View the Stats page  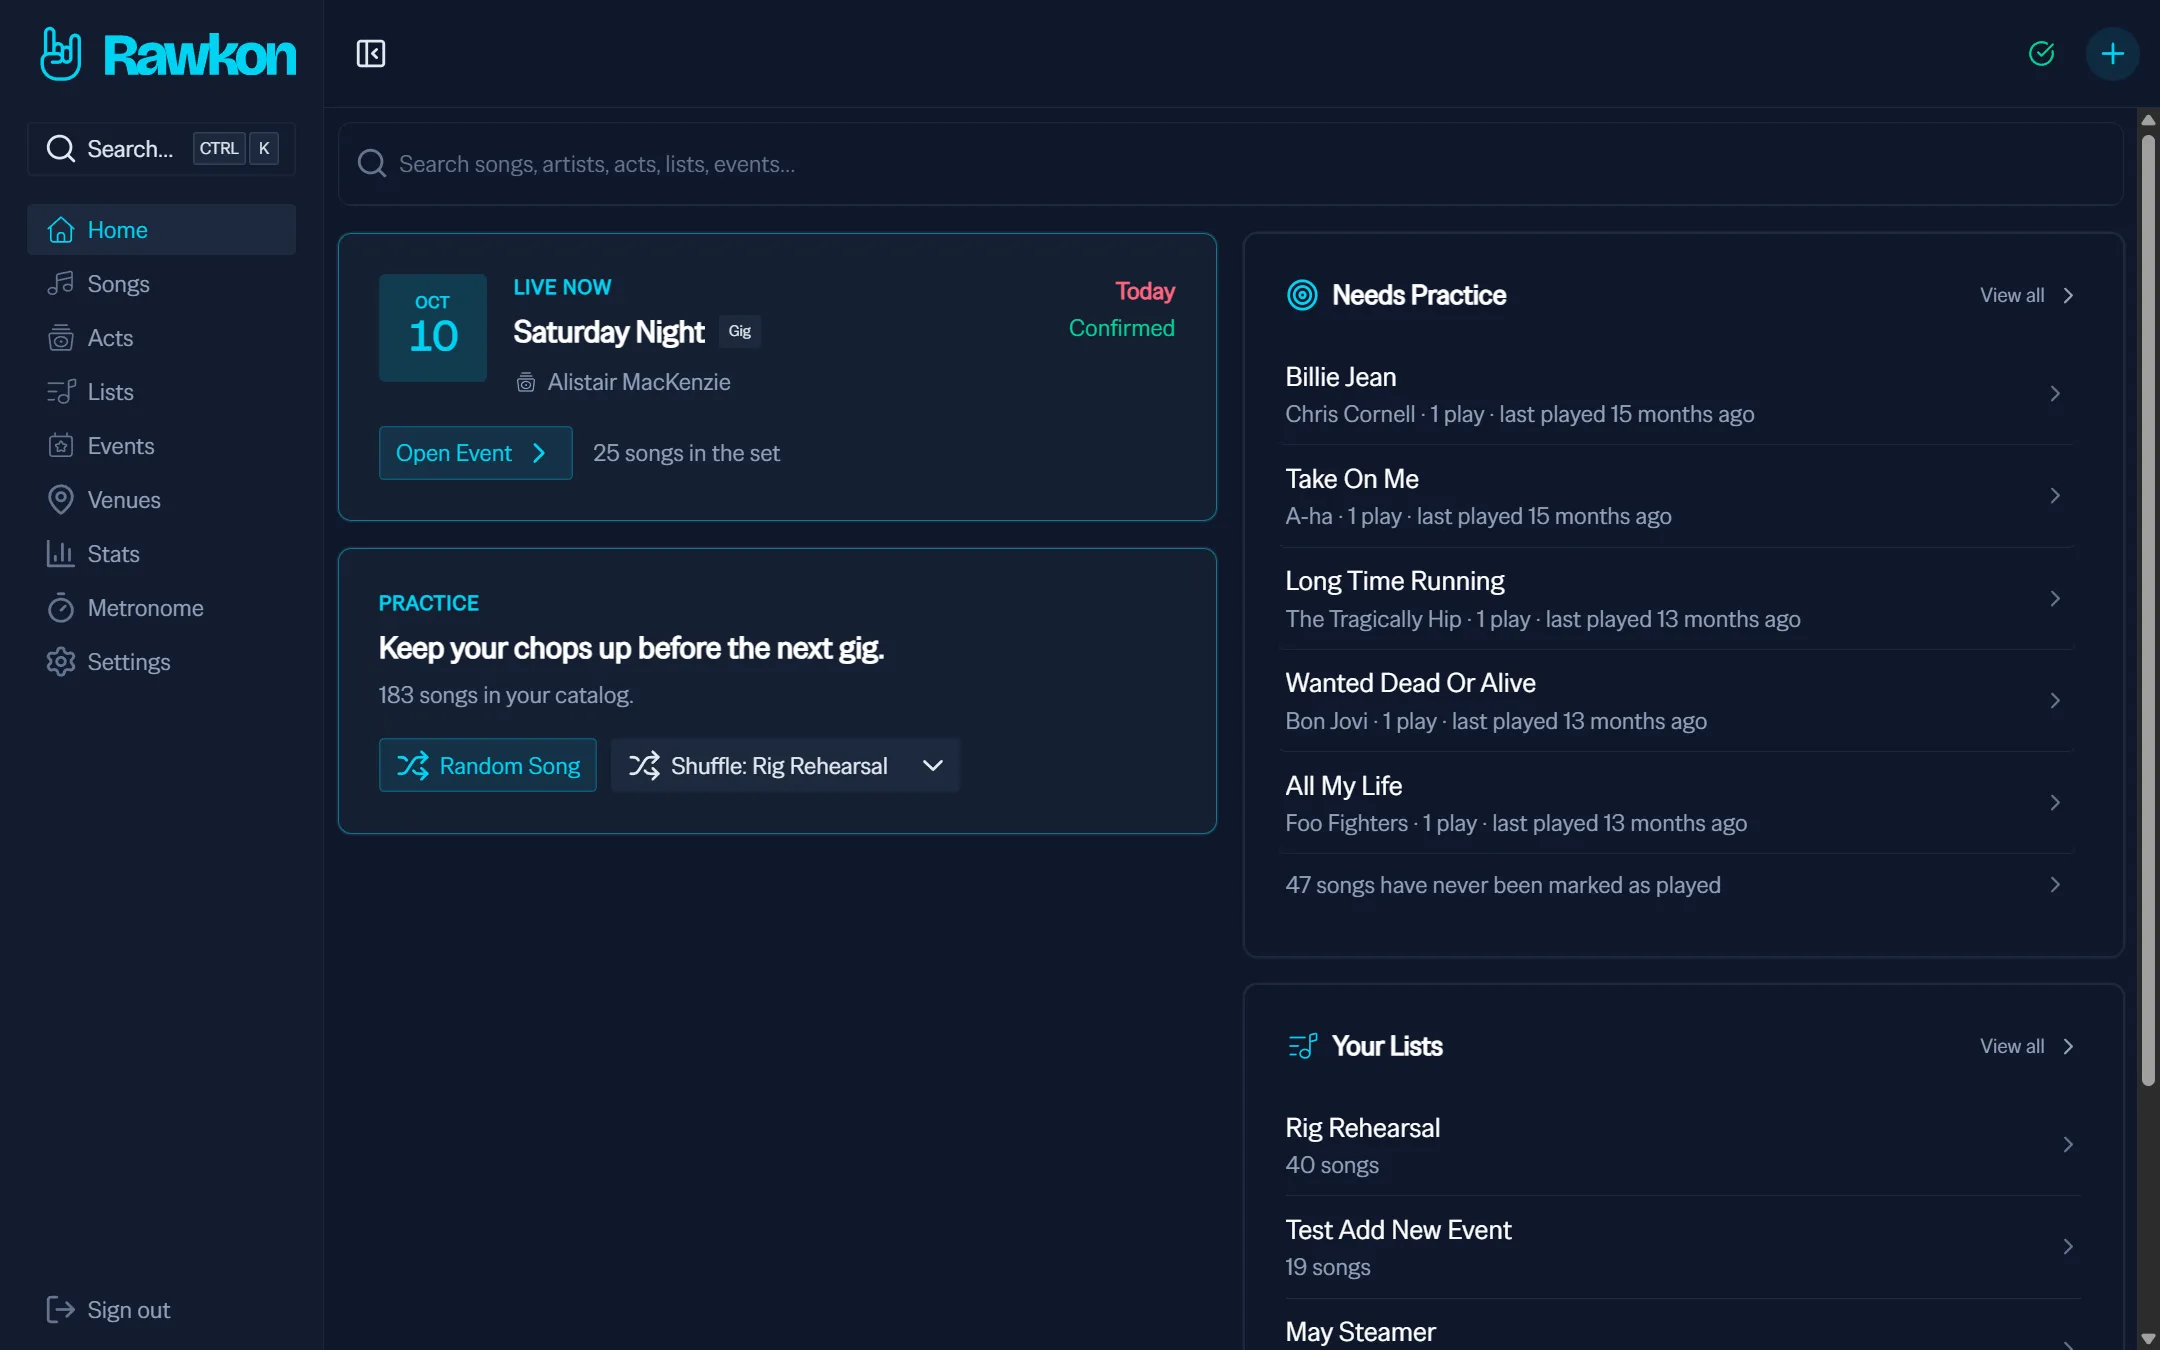coord(161,554)
